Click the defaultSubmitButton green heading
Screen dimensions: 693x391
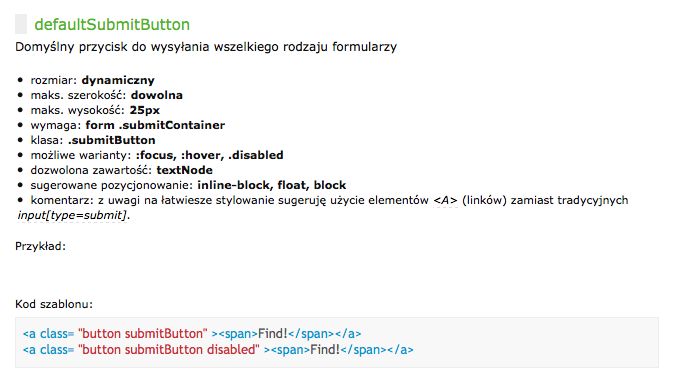112,24
